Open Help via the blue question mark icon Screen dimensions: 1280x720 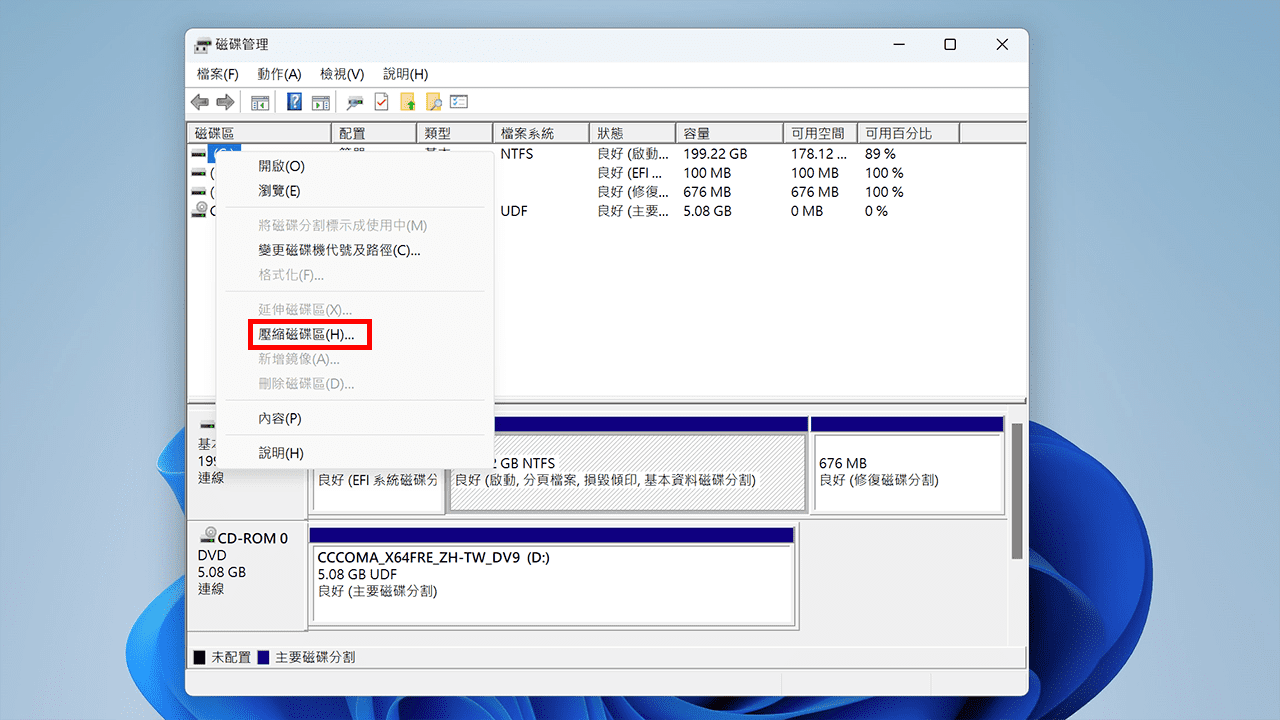coord(294,101)
